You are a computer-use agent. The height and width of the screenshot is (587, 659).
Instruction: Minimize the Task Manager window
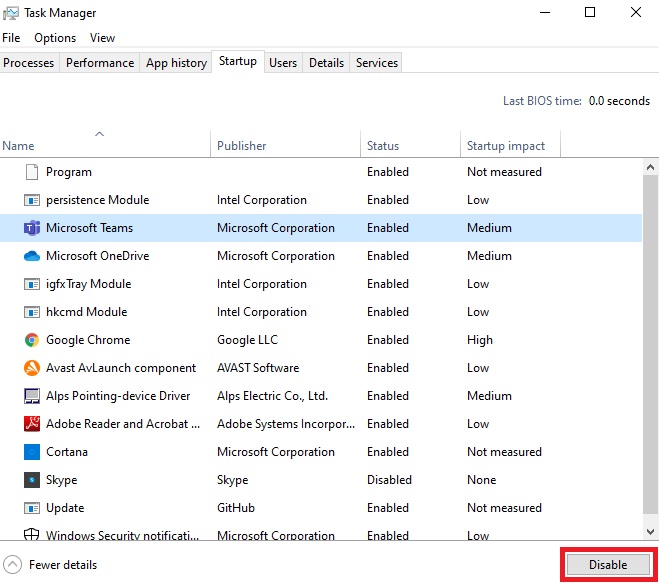545,13
